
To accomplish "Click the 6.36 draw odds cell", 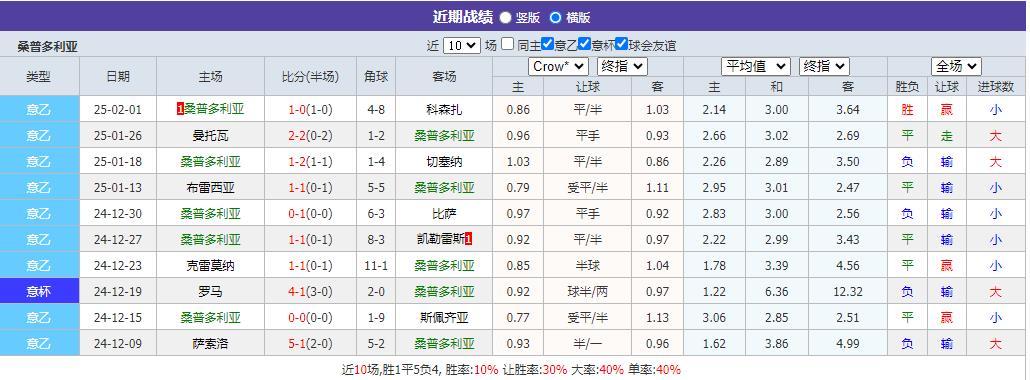I will (x=777, y=292).
